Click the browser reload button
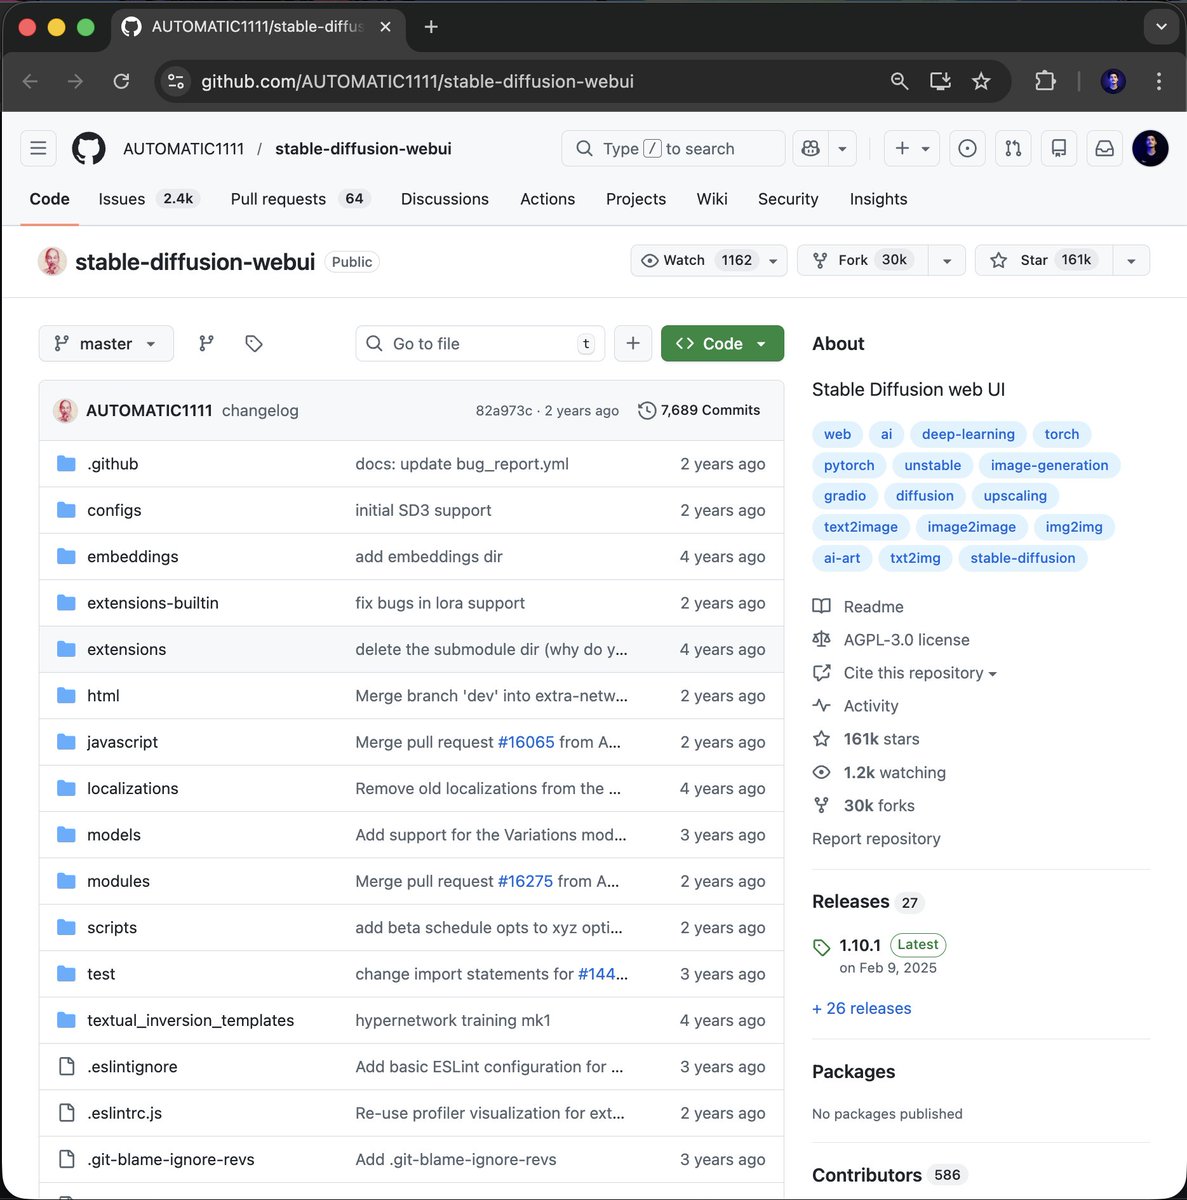 tap(121, 81)
